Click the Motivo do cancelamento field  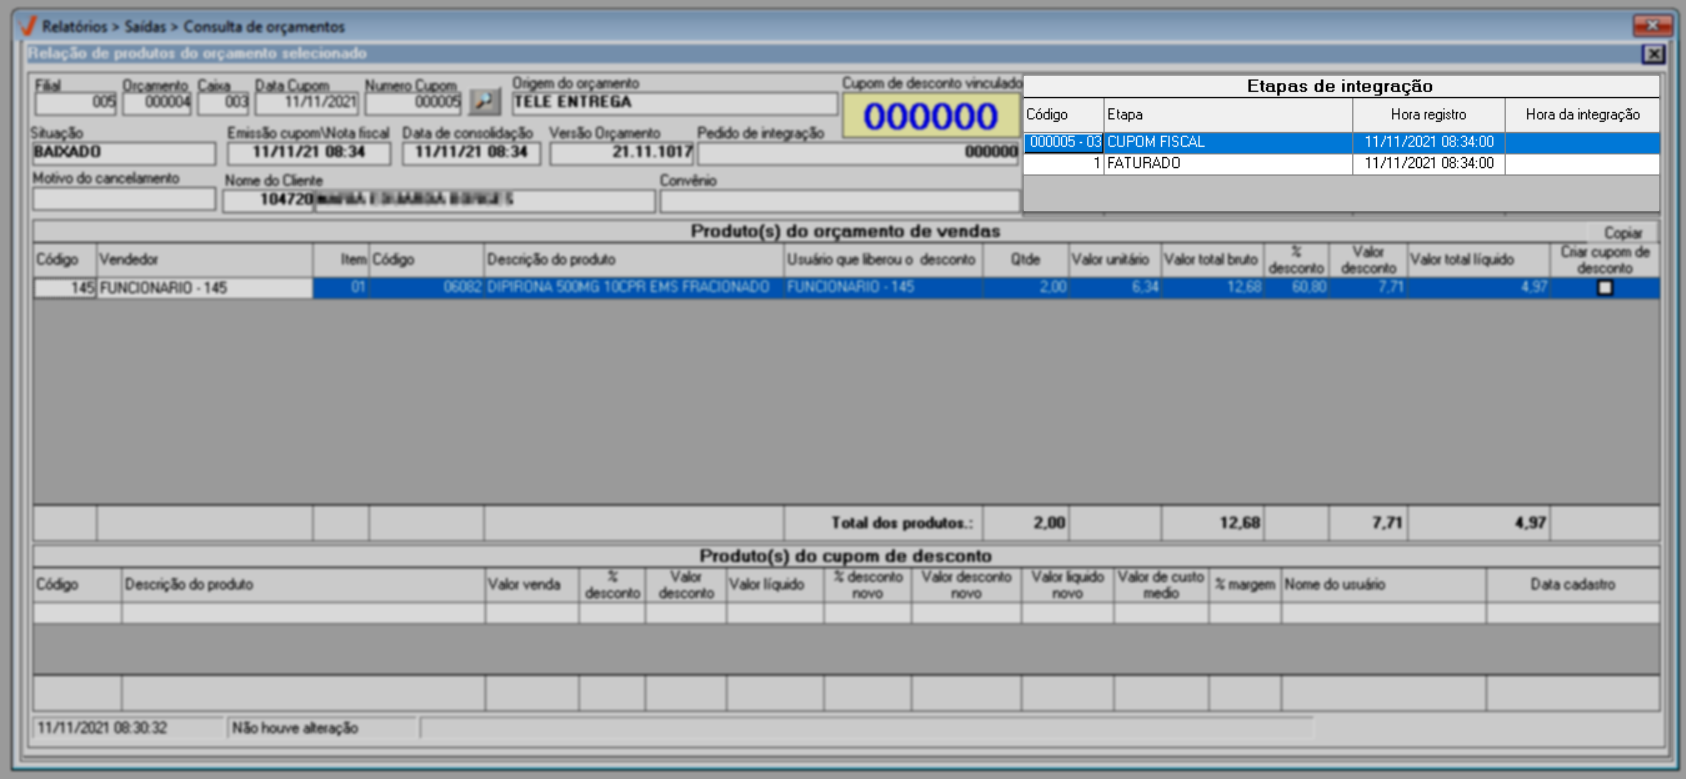click(123, 200)
